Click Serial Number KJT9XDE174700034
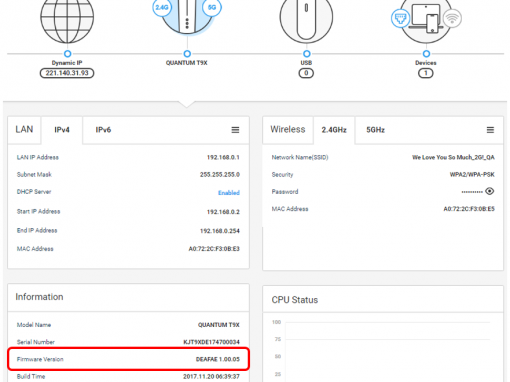510x382 pixels. tap(211, 342)
